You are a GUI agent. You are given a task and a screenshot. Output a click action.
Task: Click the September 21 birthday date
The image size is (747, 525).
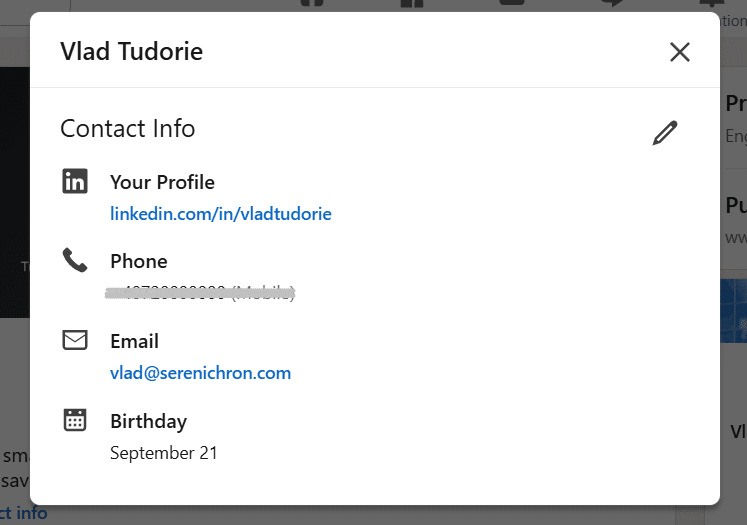pyautogui.click(x=163, y=453)
